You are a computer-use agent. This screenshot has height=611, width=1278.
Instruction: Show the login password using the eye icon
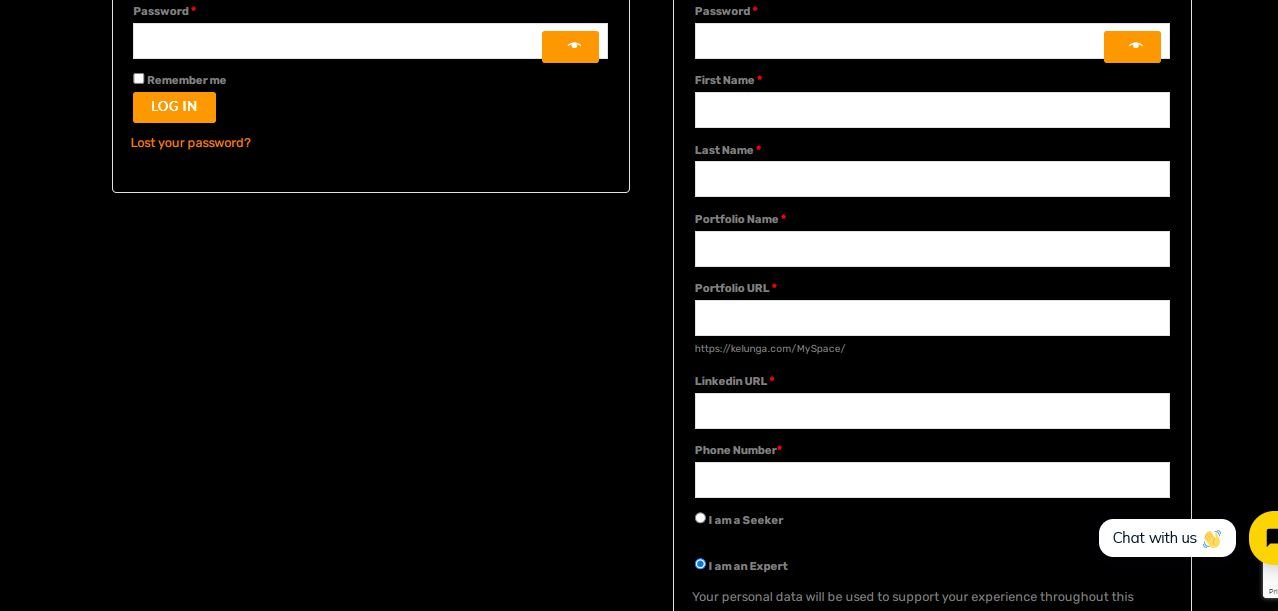pyautogui.click(x=570, y=47)
